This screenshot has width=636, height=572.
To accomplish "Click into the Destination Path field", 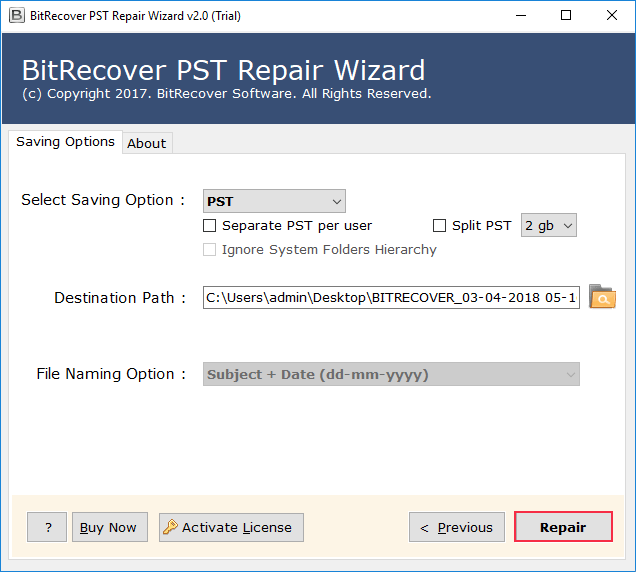I will click(x=391, y=297).
